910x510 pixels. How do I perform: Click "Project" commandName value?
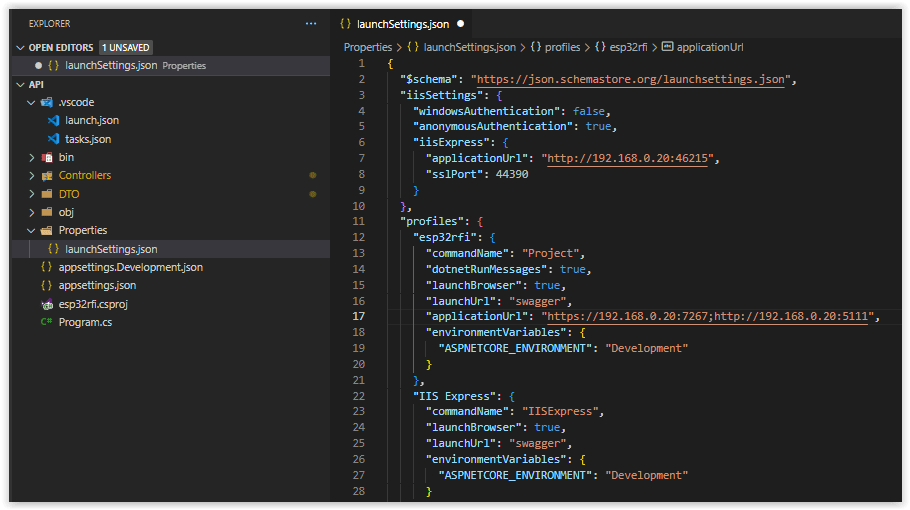point(550,254)
